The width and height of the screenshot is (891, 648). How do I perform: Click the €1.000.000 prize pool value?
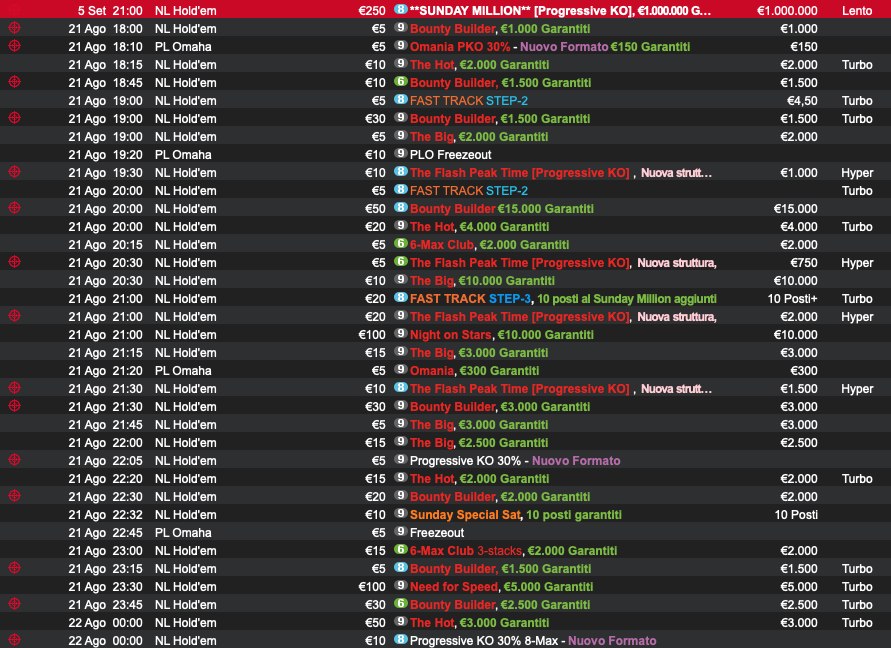pos(787,11)
